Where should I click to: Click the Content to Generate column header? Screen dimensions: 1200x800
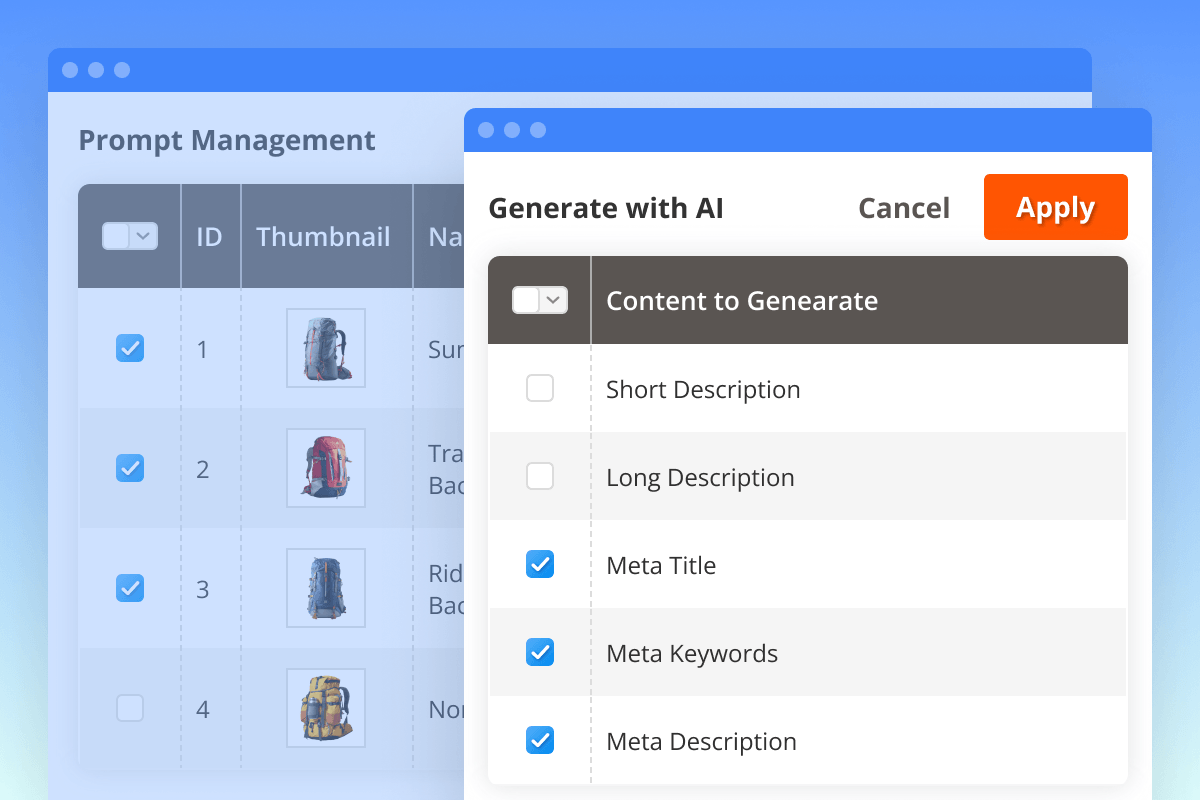coord(742,301)
